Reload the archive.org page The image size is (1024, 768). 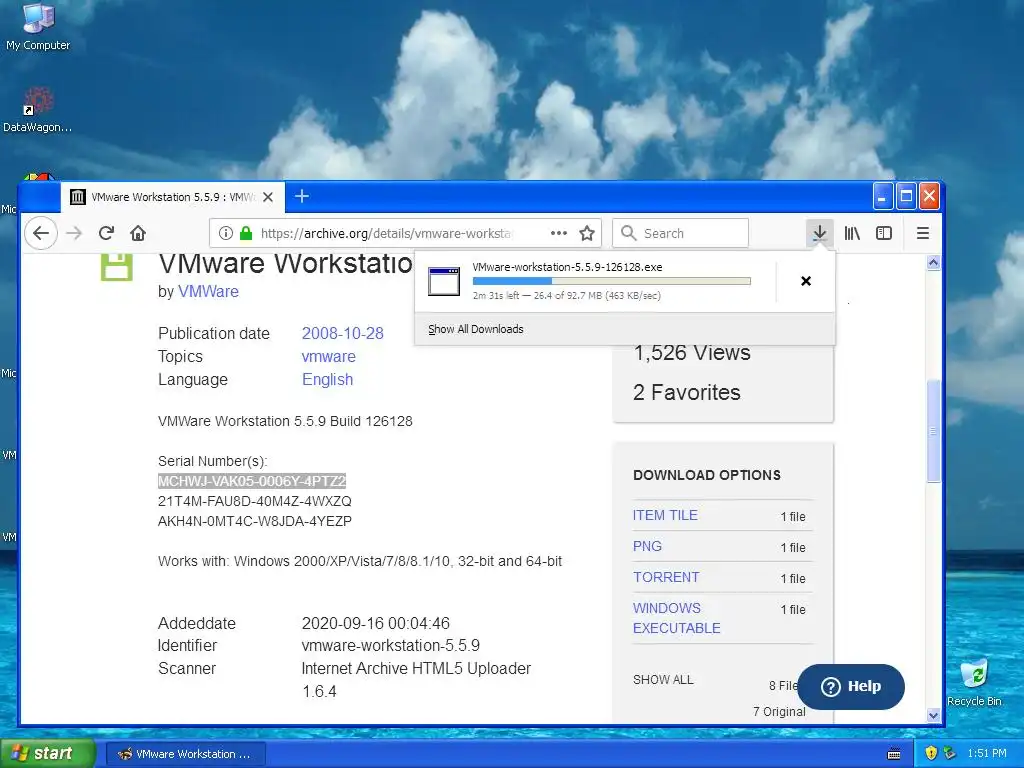[106, 233]
